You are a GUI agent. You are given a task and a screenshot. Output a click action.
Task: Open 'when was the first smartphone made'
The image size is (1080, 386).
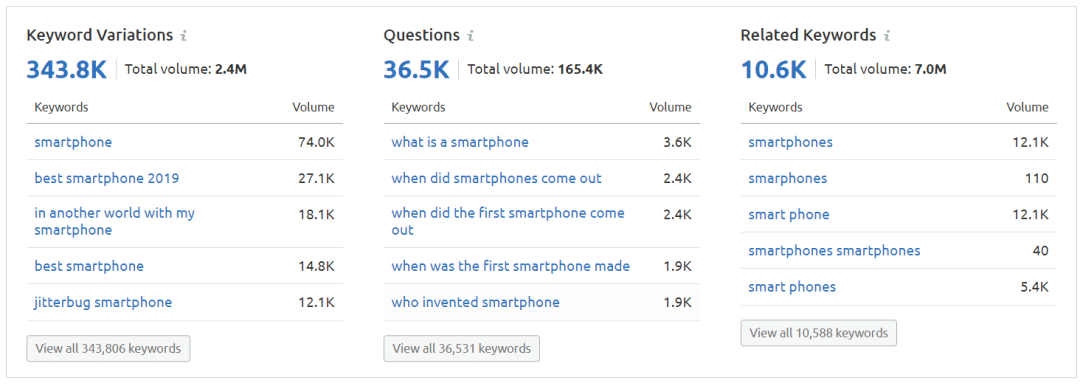[510, 266]
